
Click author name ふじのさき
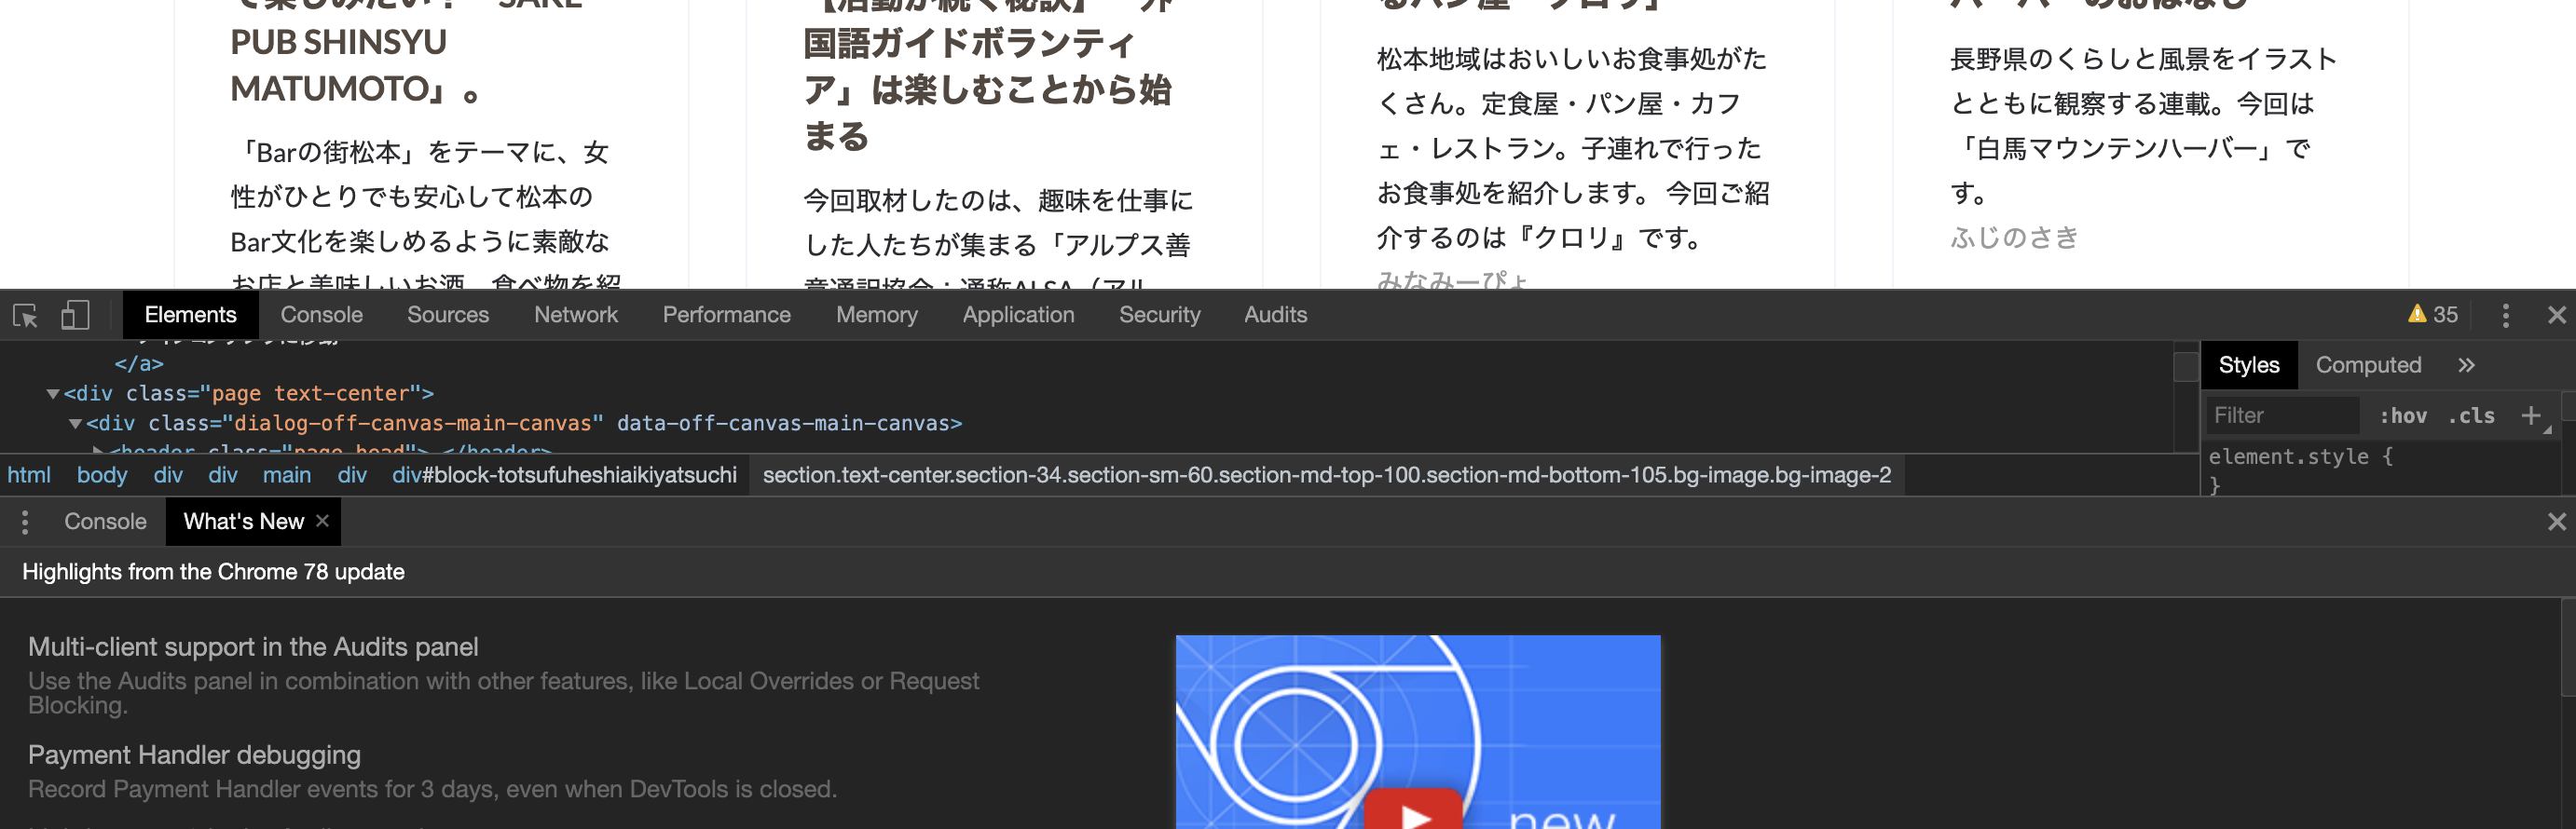pyautogui.click(x=2014, y=238)
